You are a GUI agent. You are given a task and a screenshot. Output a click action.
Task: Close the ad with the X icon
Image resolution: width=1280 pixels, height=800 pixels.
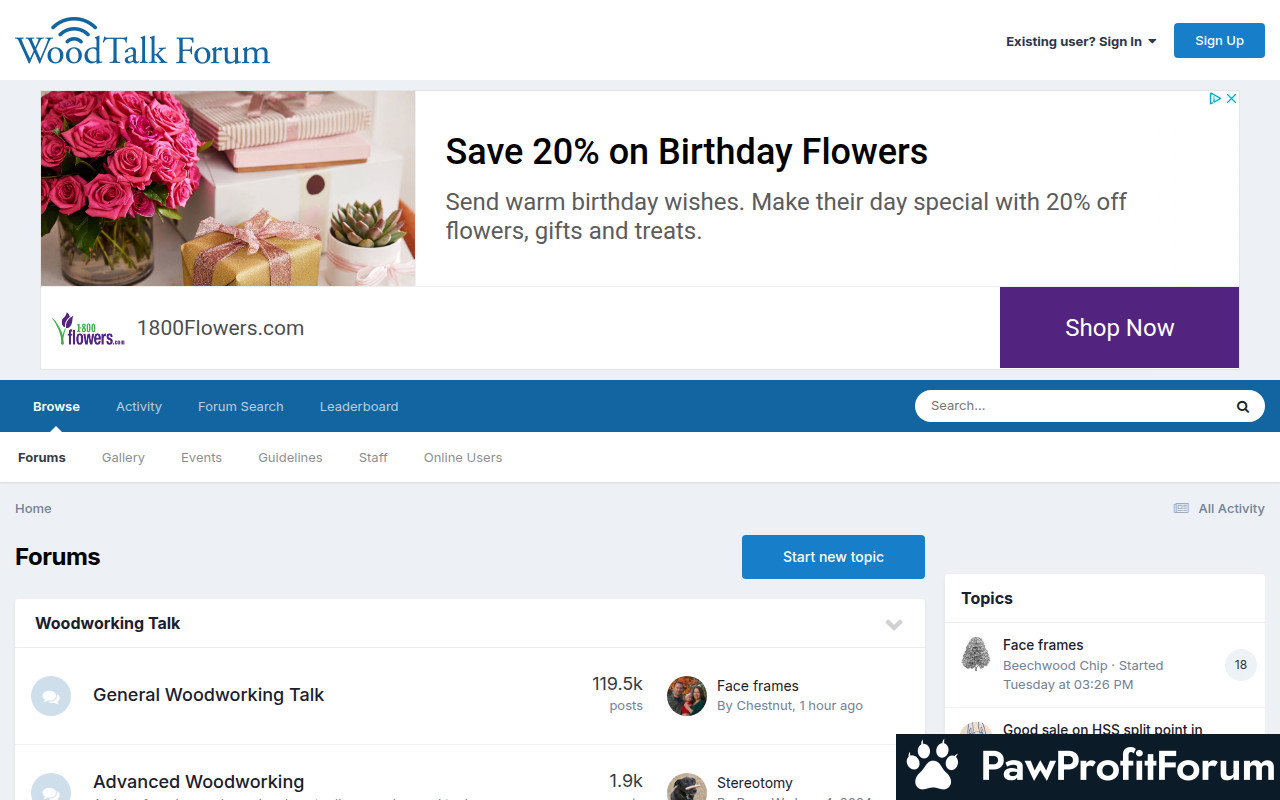click(1232, 99)
